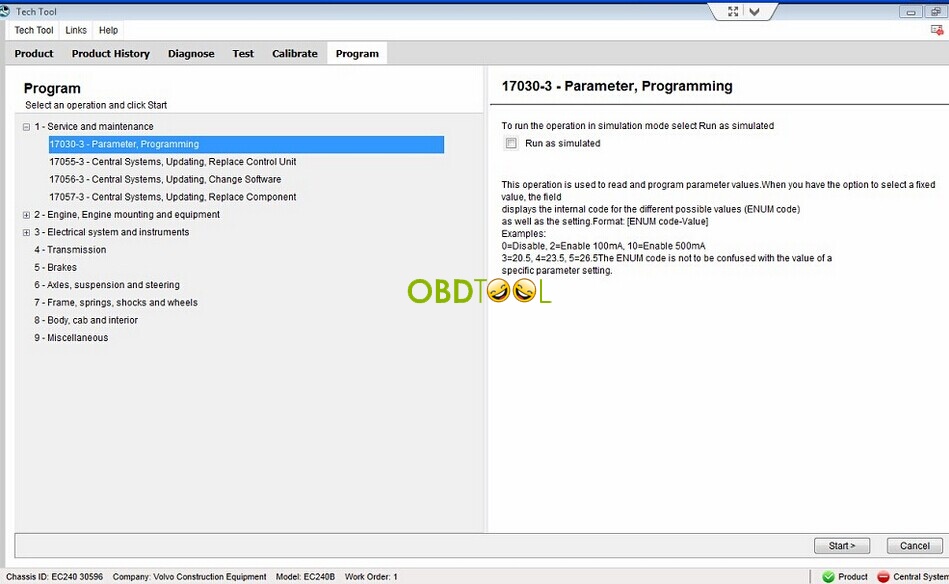Click the green Product status icon

click(x=828, y=577)
